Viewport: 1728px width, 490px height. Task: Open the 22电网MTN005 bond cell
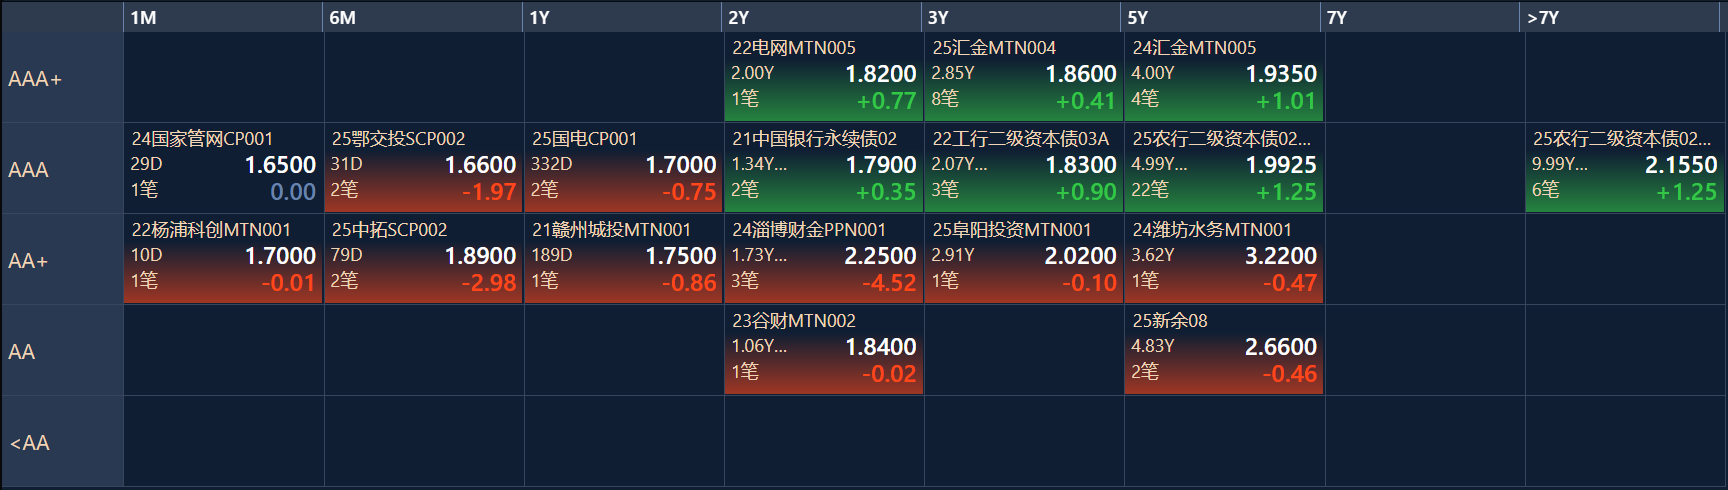click(x=823, y=76)
